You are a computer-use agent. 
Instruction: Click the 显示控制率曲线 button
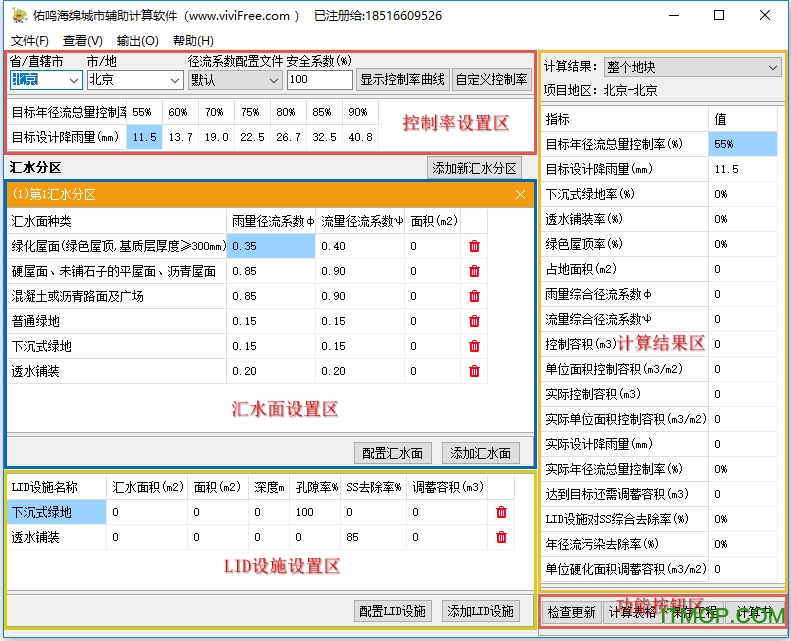pos(402,80)
